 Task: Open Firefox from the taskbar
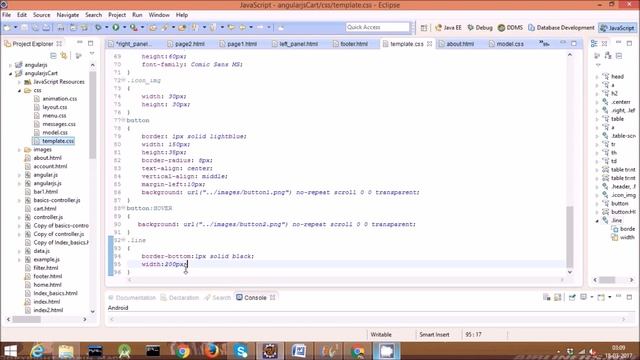212,351
